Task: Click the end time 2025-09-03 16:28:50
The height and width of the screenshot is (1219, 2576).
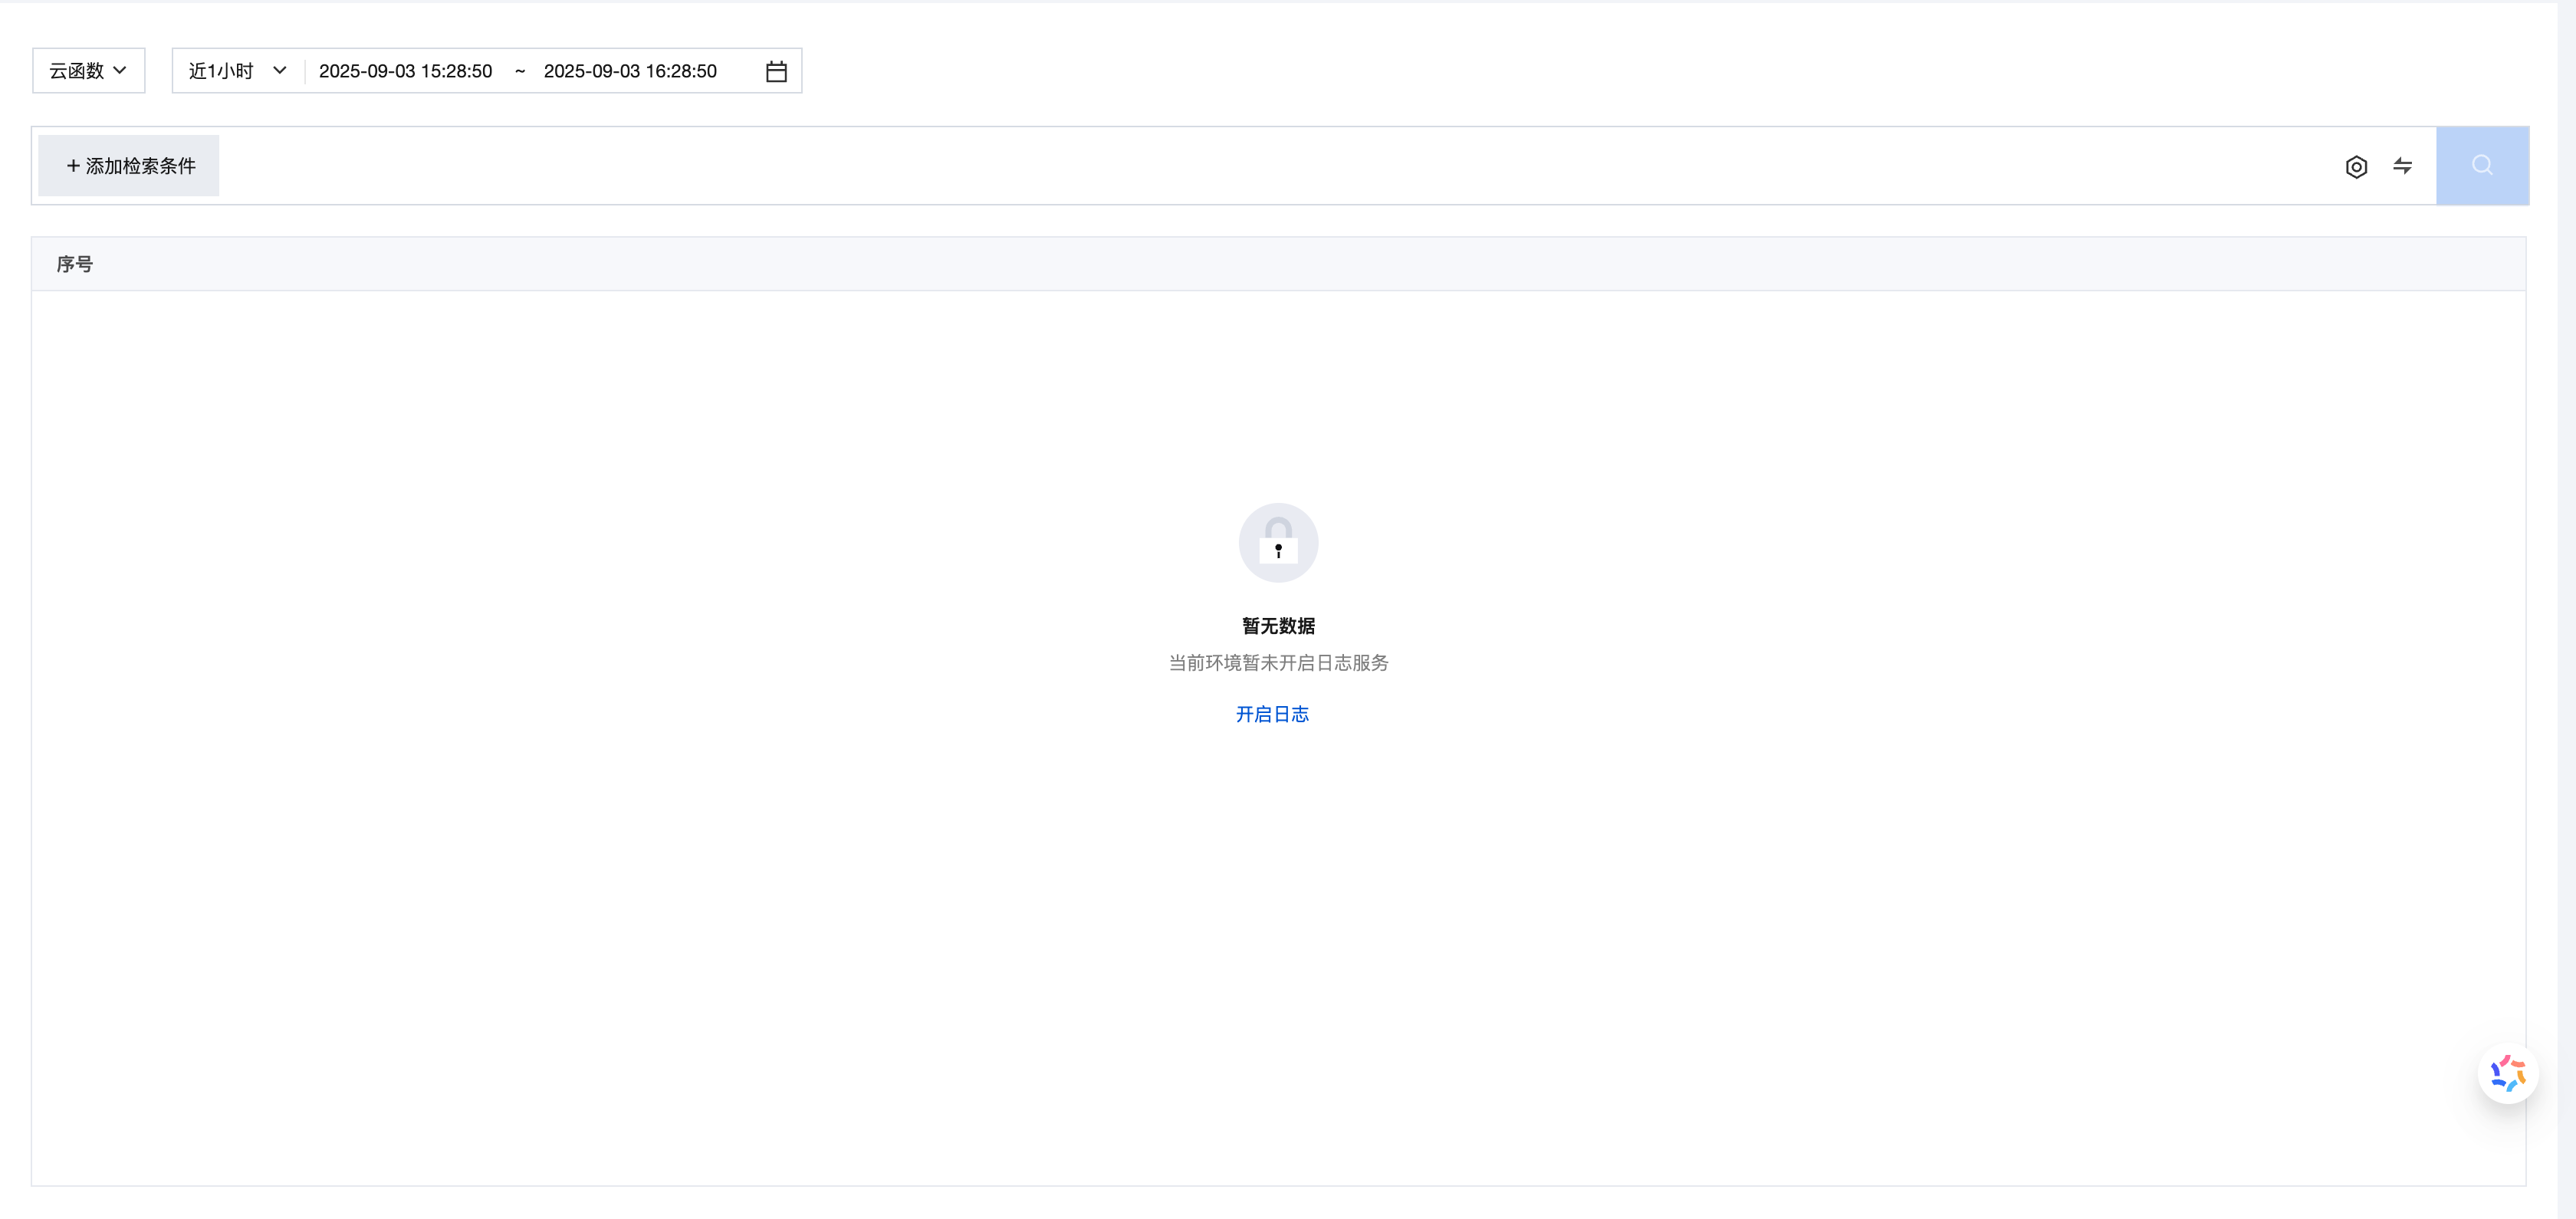Action: pos(630,71)
